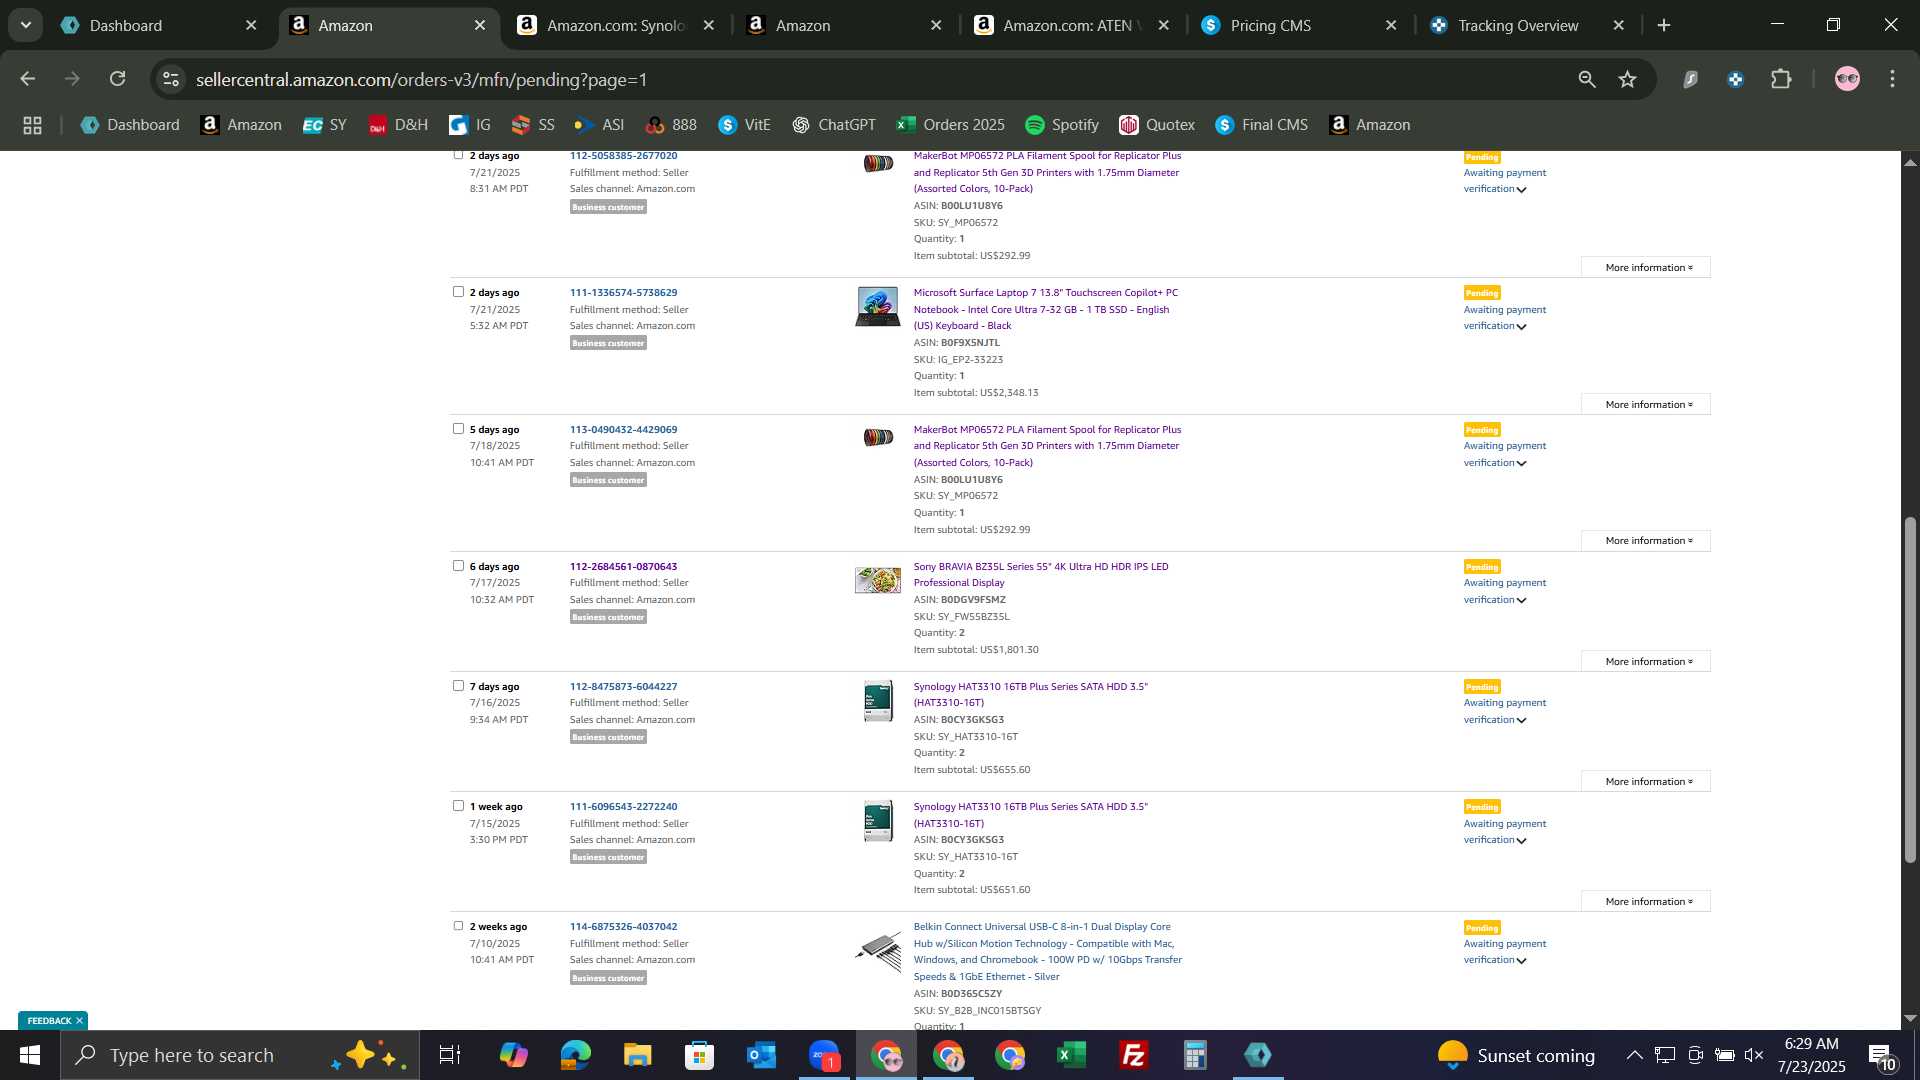The image size is (1920, 1080).
Task: Click the Surface Laptop product thumbnail
Action: (x=877, y=306)
